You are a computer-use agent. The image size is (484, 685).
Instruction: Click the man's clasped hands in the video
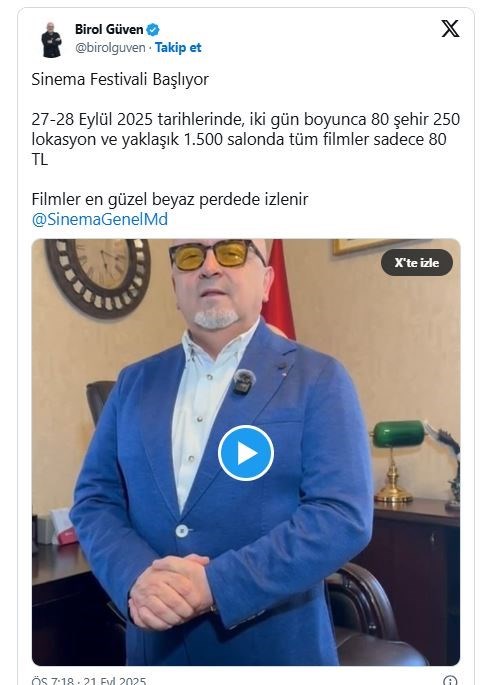pyautogui.click(x=171, y=590)
